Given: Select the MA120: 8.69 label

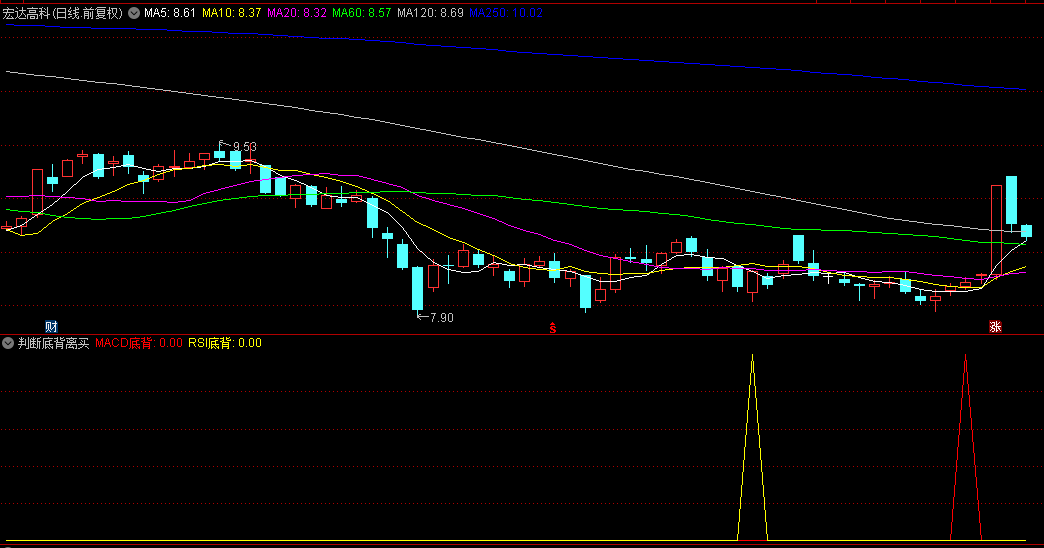Looking at the screenshot, I should click(x=430, y=13).
